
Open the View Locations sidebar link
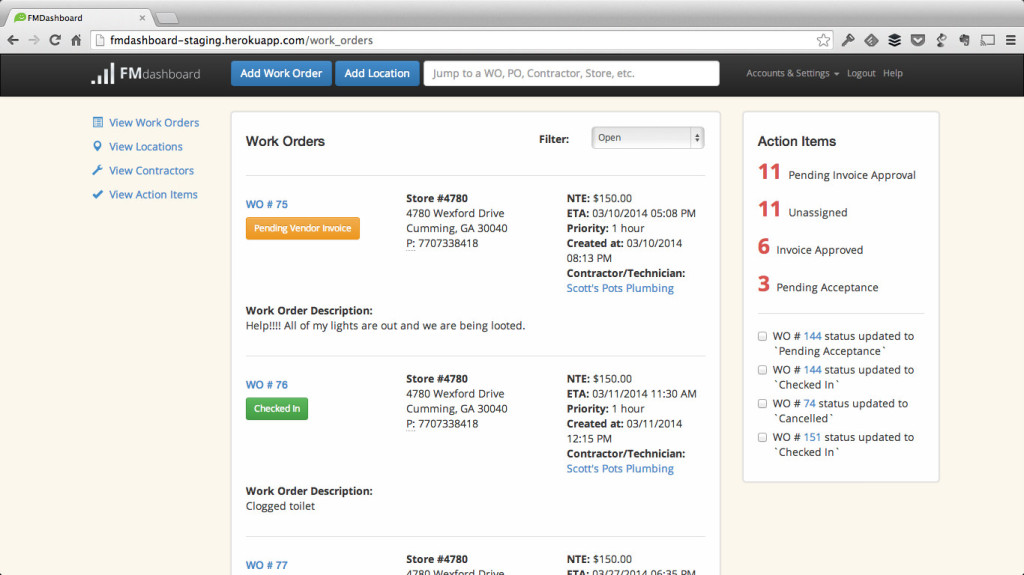tap(146, 146)
